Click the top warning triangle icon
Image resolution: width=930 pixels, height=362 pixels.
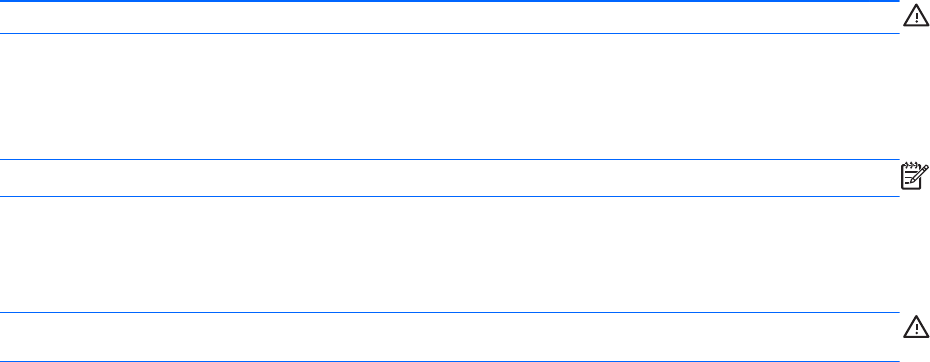click(x=916, y=15)
